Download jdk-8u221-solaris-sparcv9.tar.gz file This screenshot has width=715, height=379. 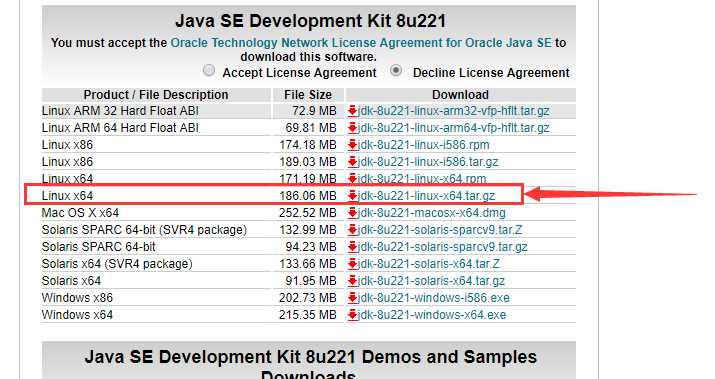pos(443,247)
